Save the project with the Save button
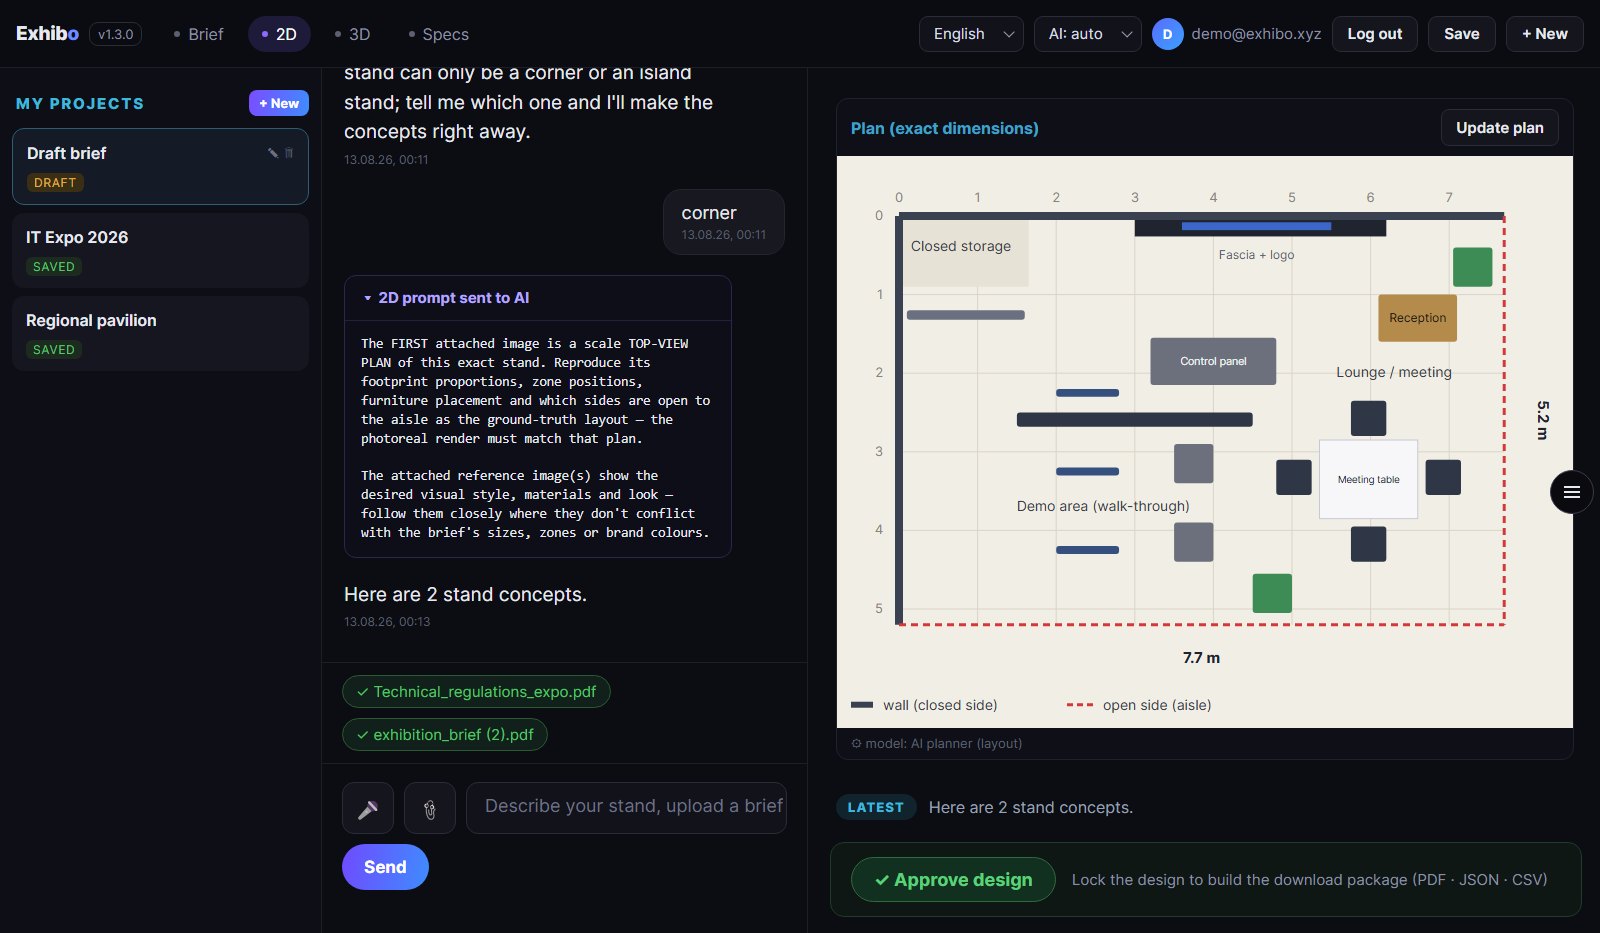The height and width of the screenshot is (933, 1600). [x=1461, y=34]
